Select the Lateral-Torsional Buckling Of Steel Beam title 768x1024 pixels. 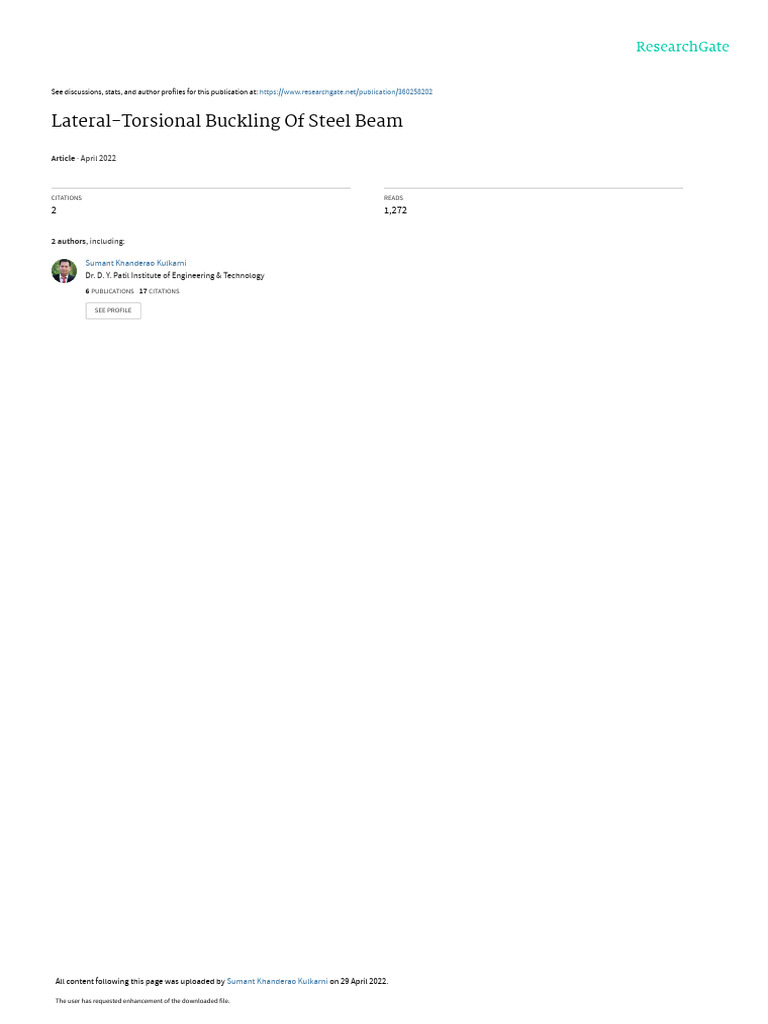[227, 121]
